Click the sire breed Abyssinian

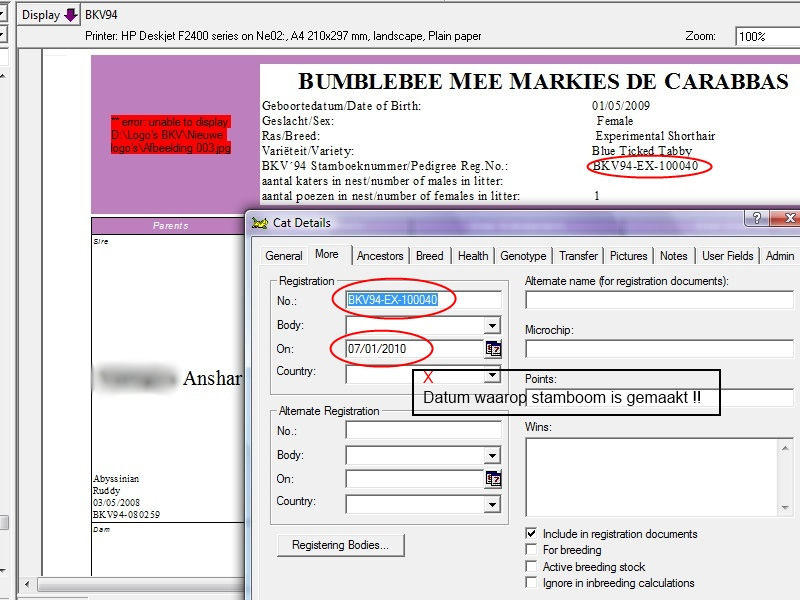point(116,479)
